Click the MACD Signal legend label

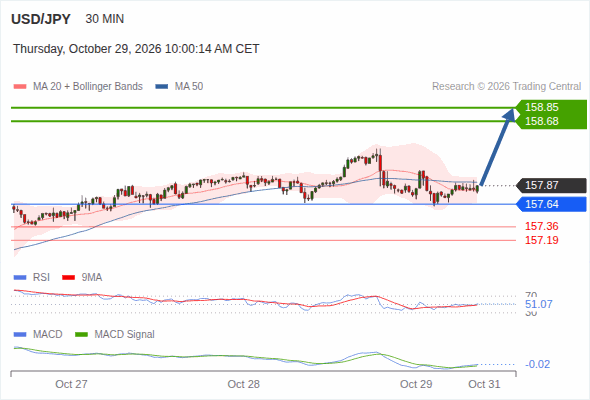coord(125,335)
